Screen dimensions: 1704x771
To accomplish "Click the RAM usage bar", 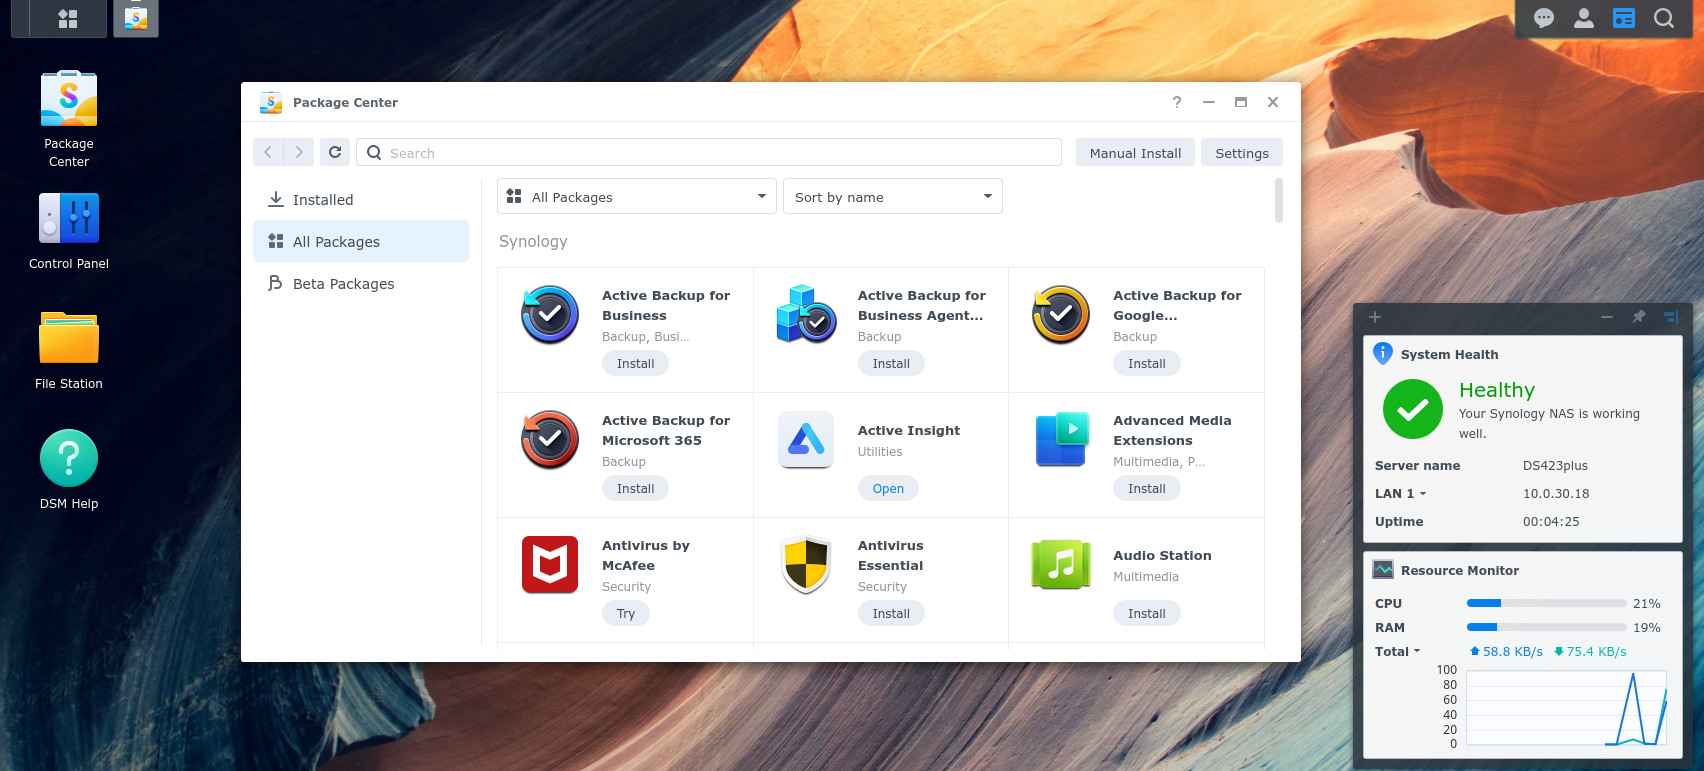I will [1546, 627].
